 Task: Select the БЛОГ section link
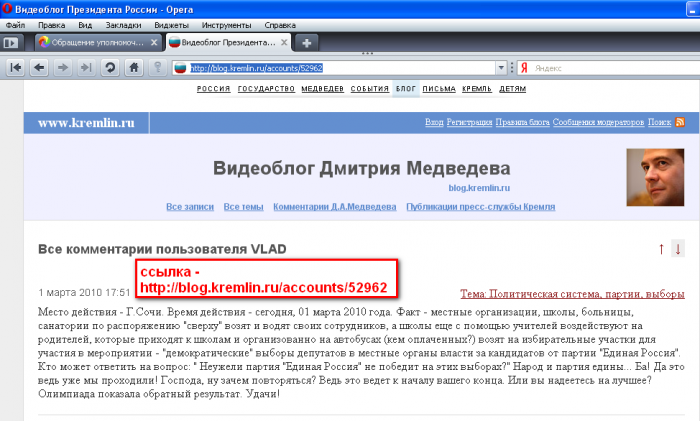406,89
